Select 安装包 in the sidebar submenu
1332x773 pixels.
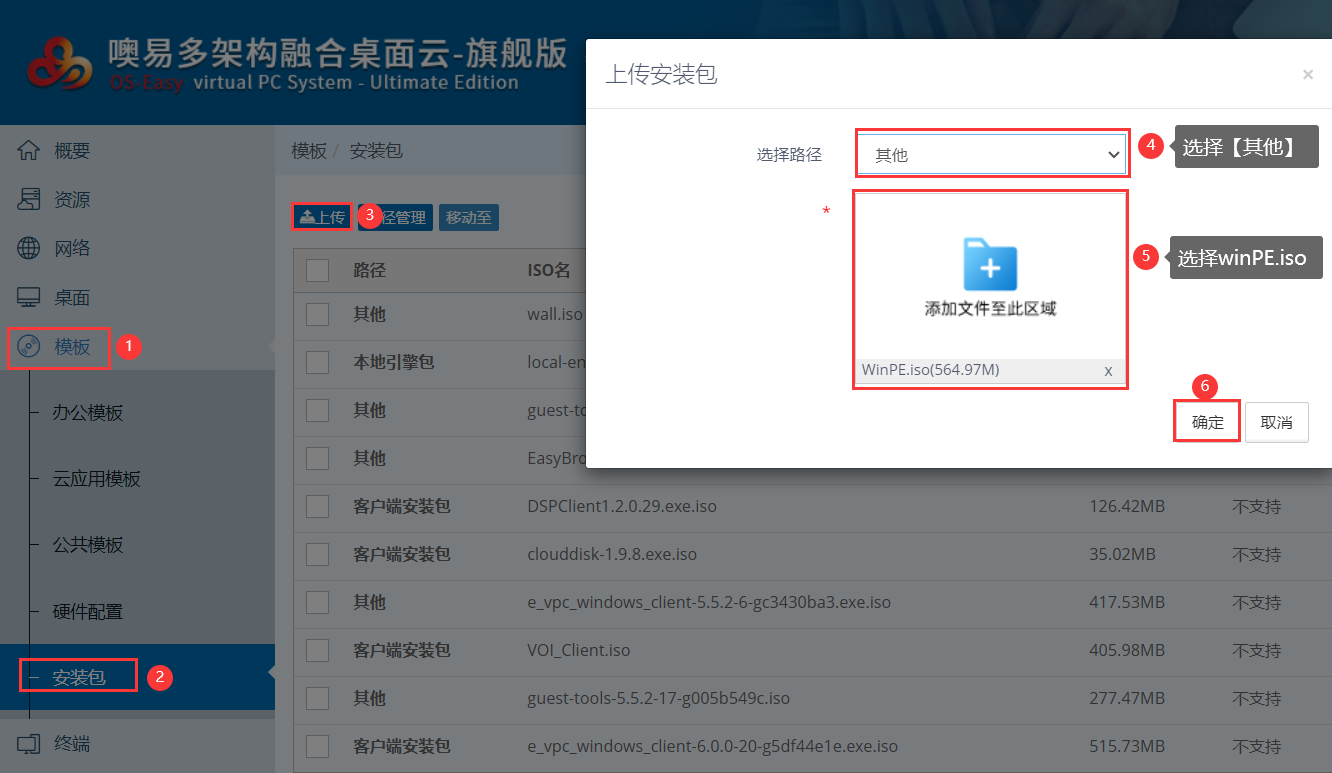(79, 677)
